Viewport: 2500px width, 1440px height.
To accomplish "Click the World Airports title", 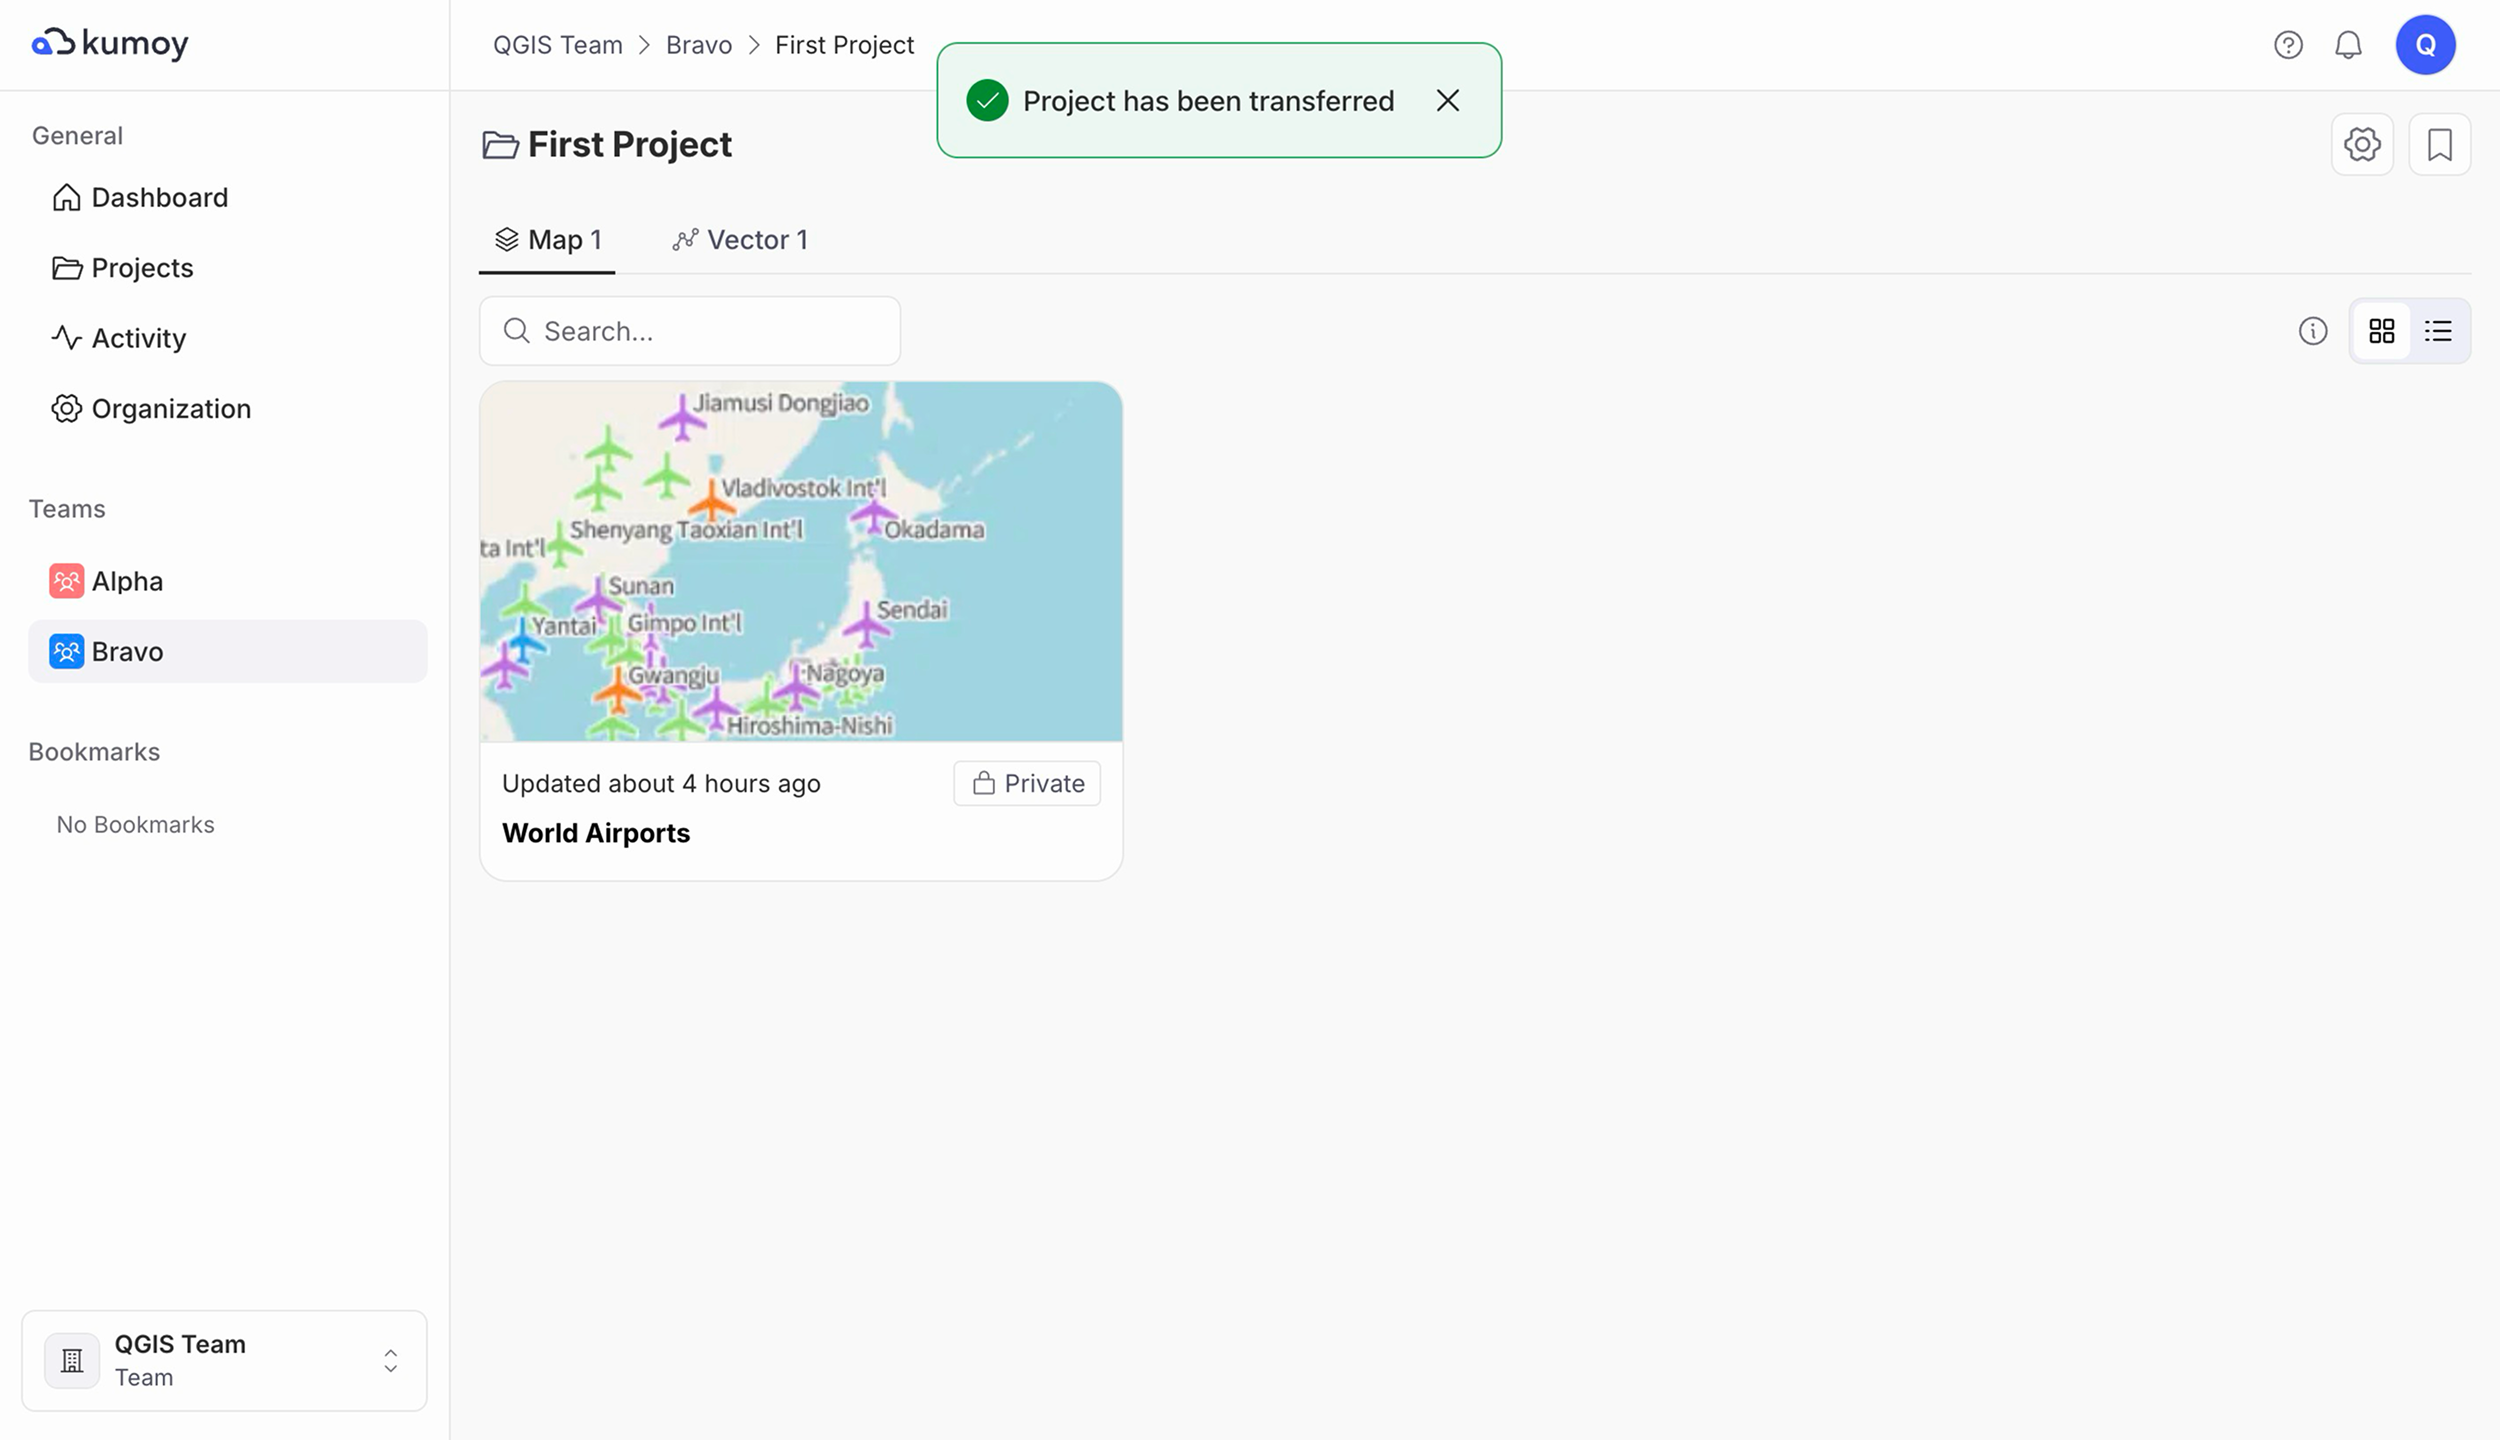I will click(596, 833).
